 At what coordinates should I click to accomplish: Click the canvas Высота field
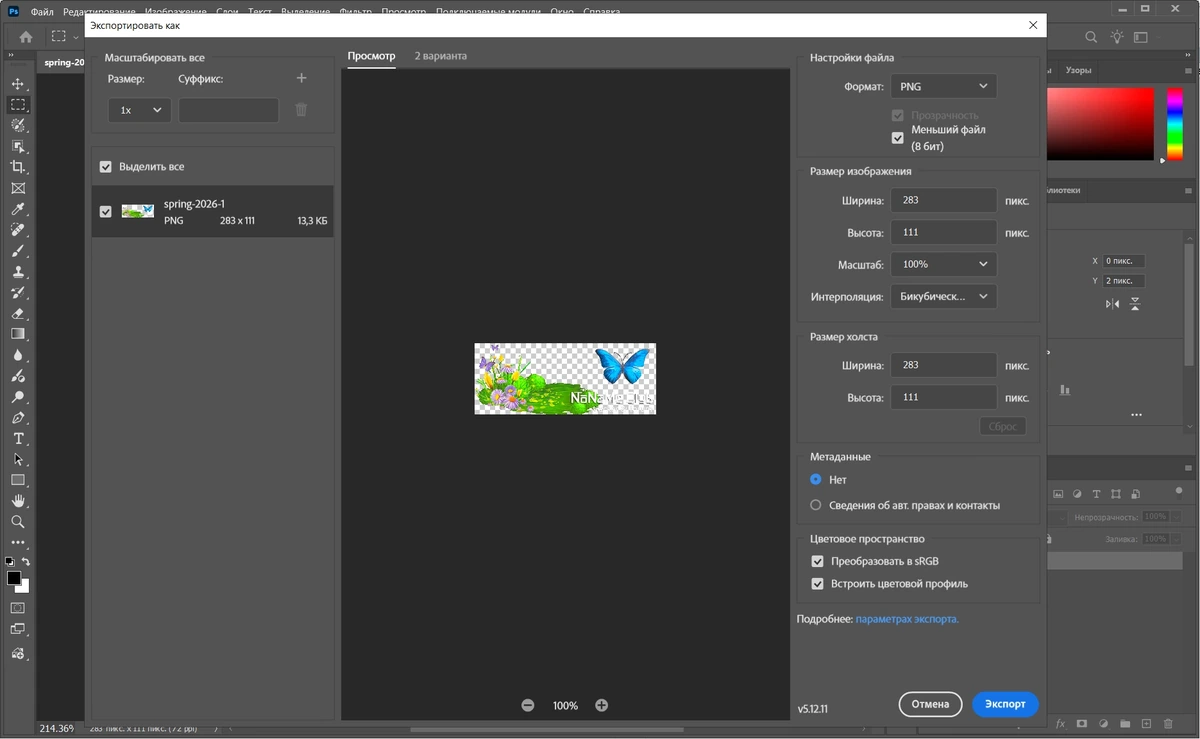click(943, 397)
